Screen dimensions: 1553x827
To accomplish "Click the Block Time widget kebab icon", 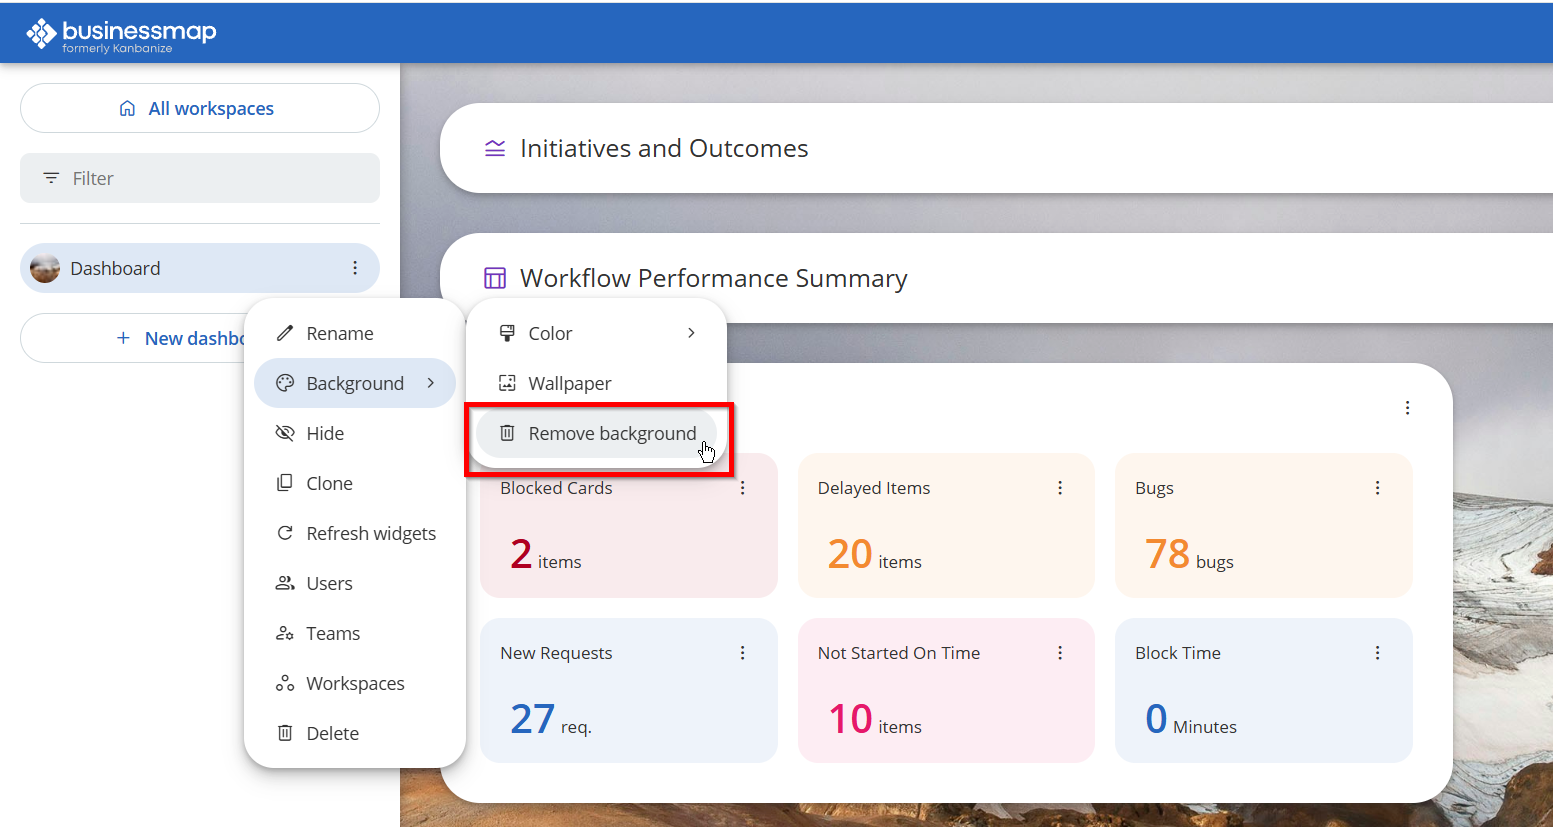I will [x=1377, y=653].
